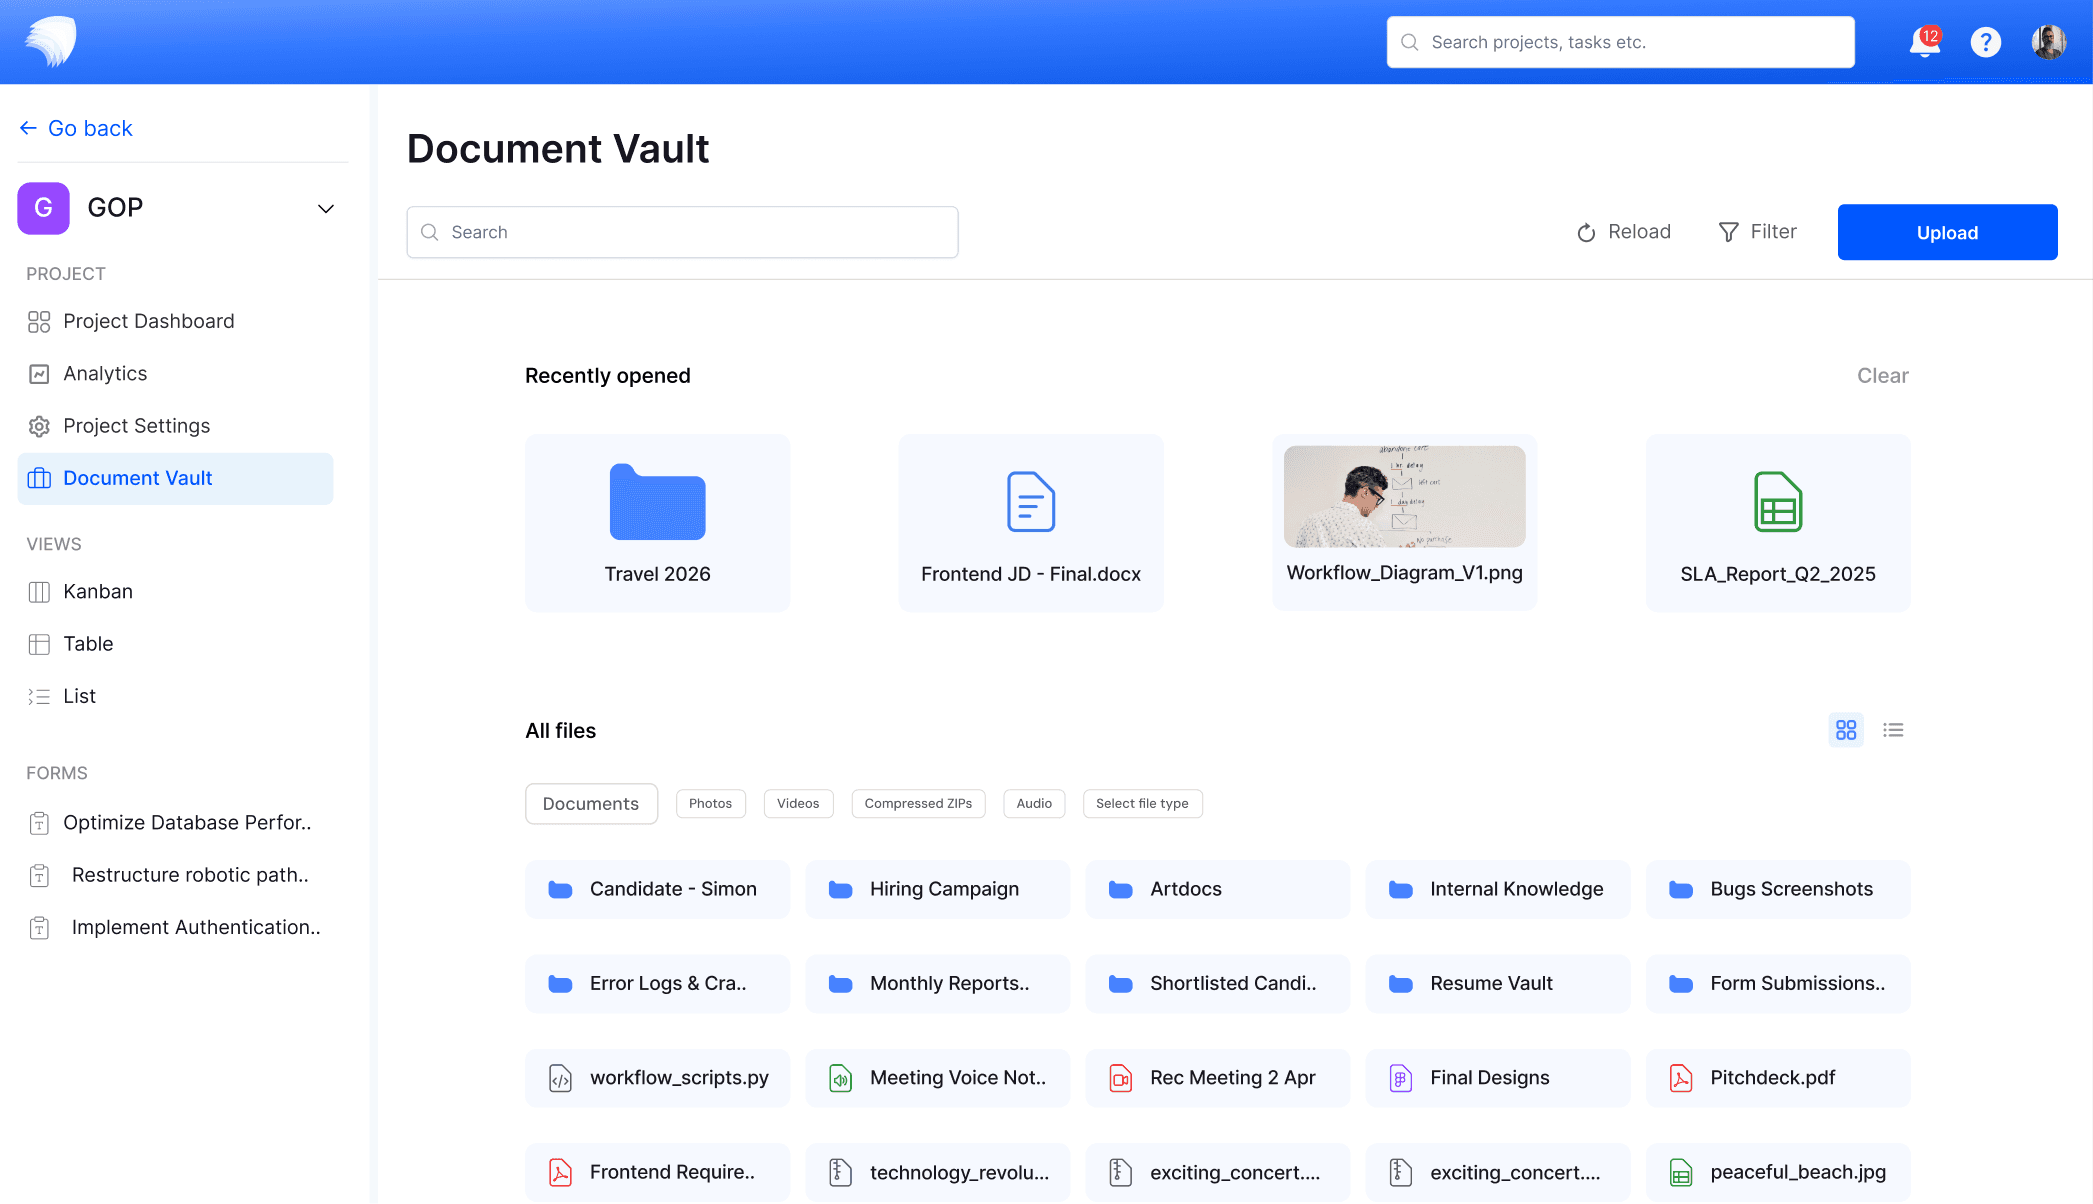The image size is (2093, 1204).
Task: Click the notifications bell icon
Action: pyautogui.click(x=1923, y=42)
